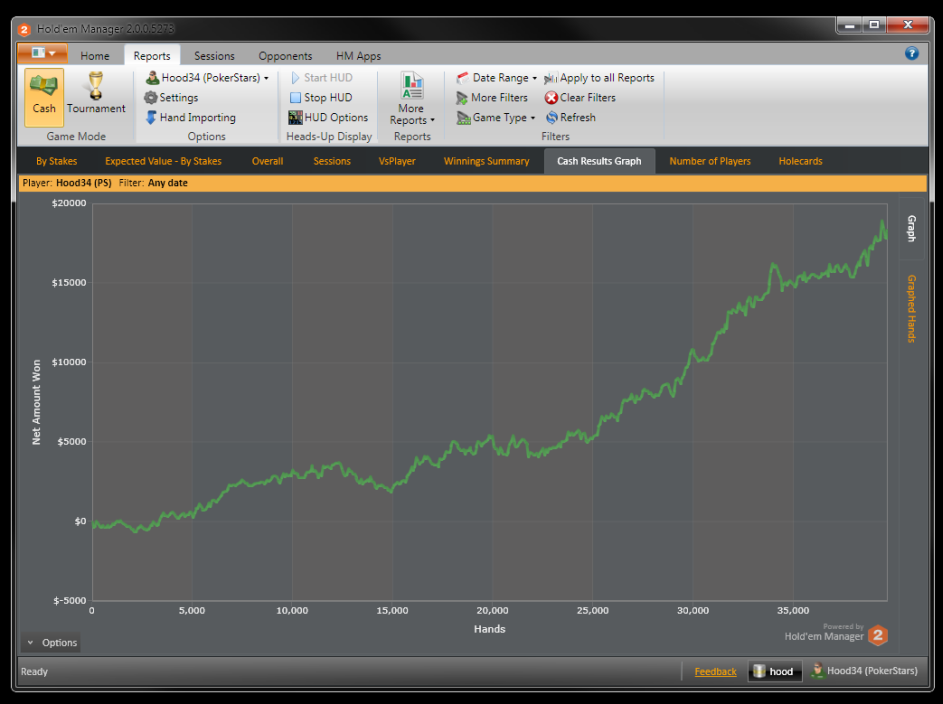The image size is (943, 704).
Task: Open Hand Importing option
Action: 191,117
